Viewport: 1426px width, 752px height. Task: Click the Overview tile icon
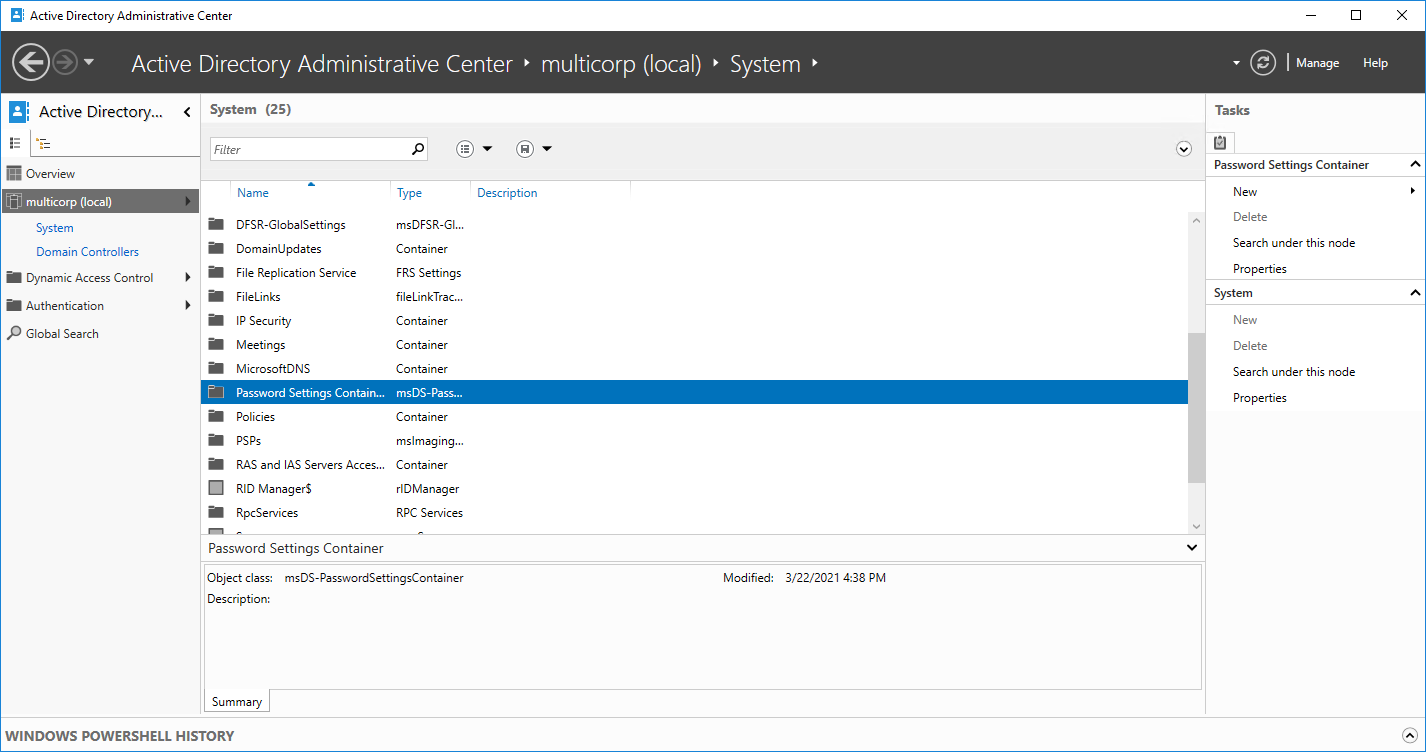click(14, 174)
